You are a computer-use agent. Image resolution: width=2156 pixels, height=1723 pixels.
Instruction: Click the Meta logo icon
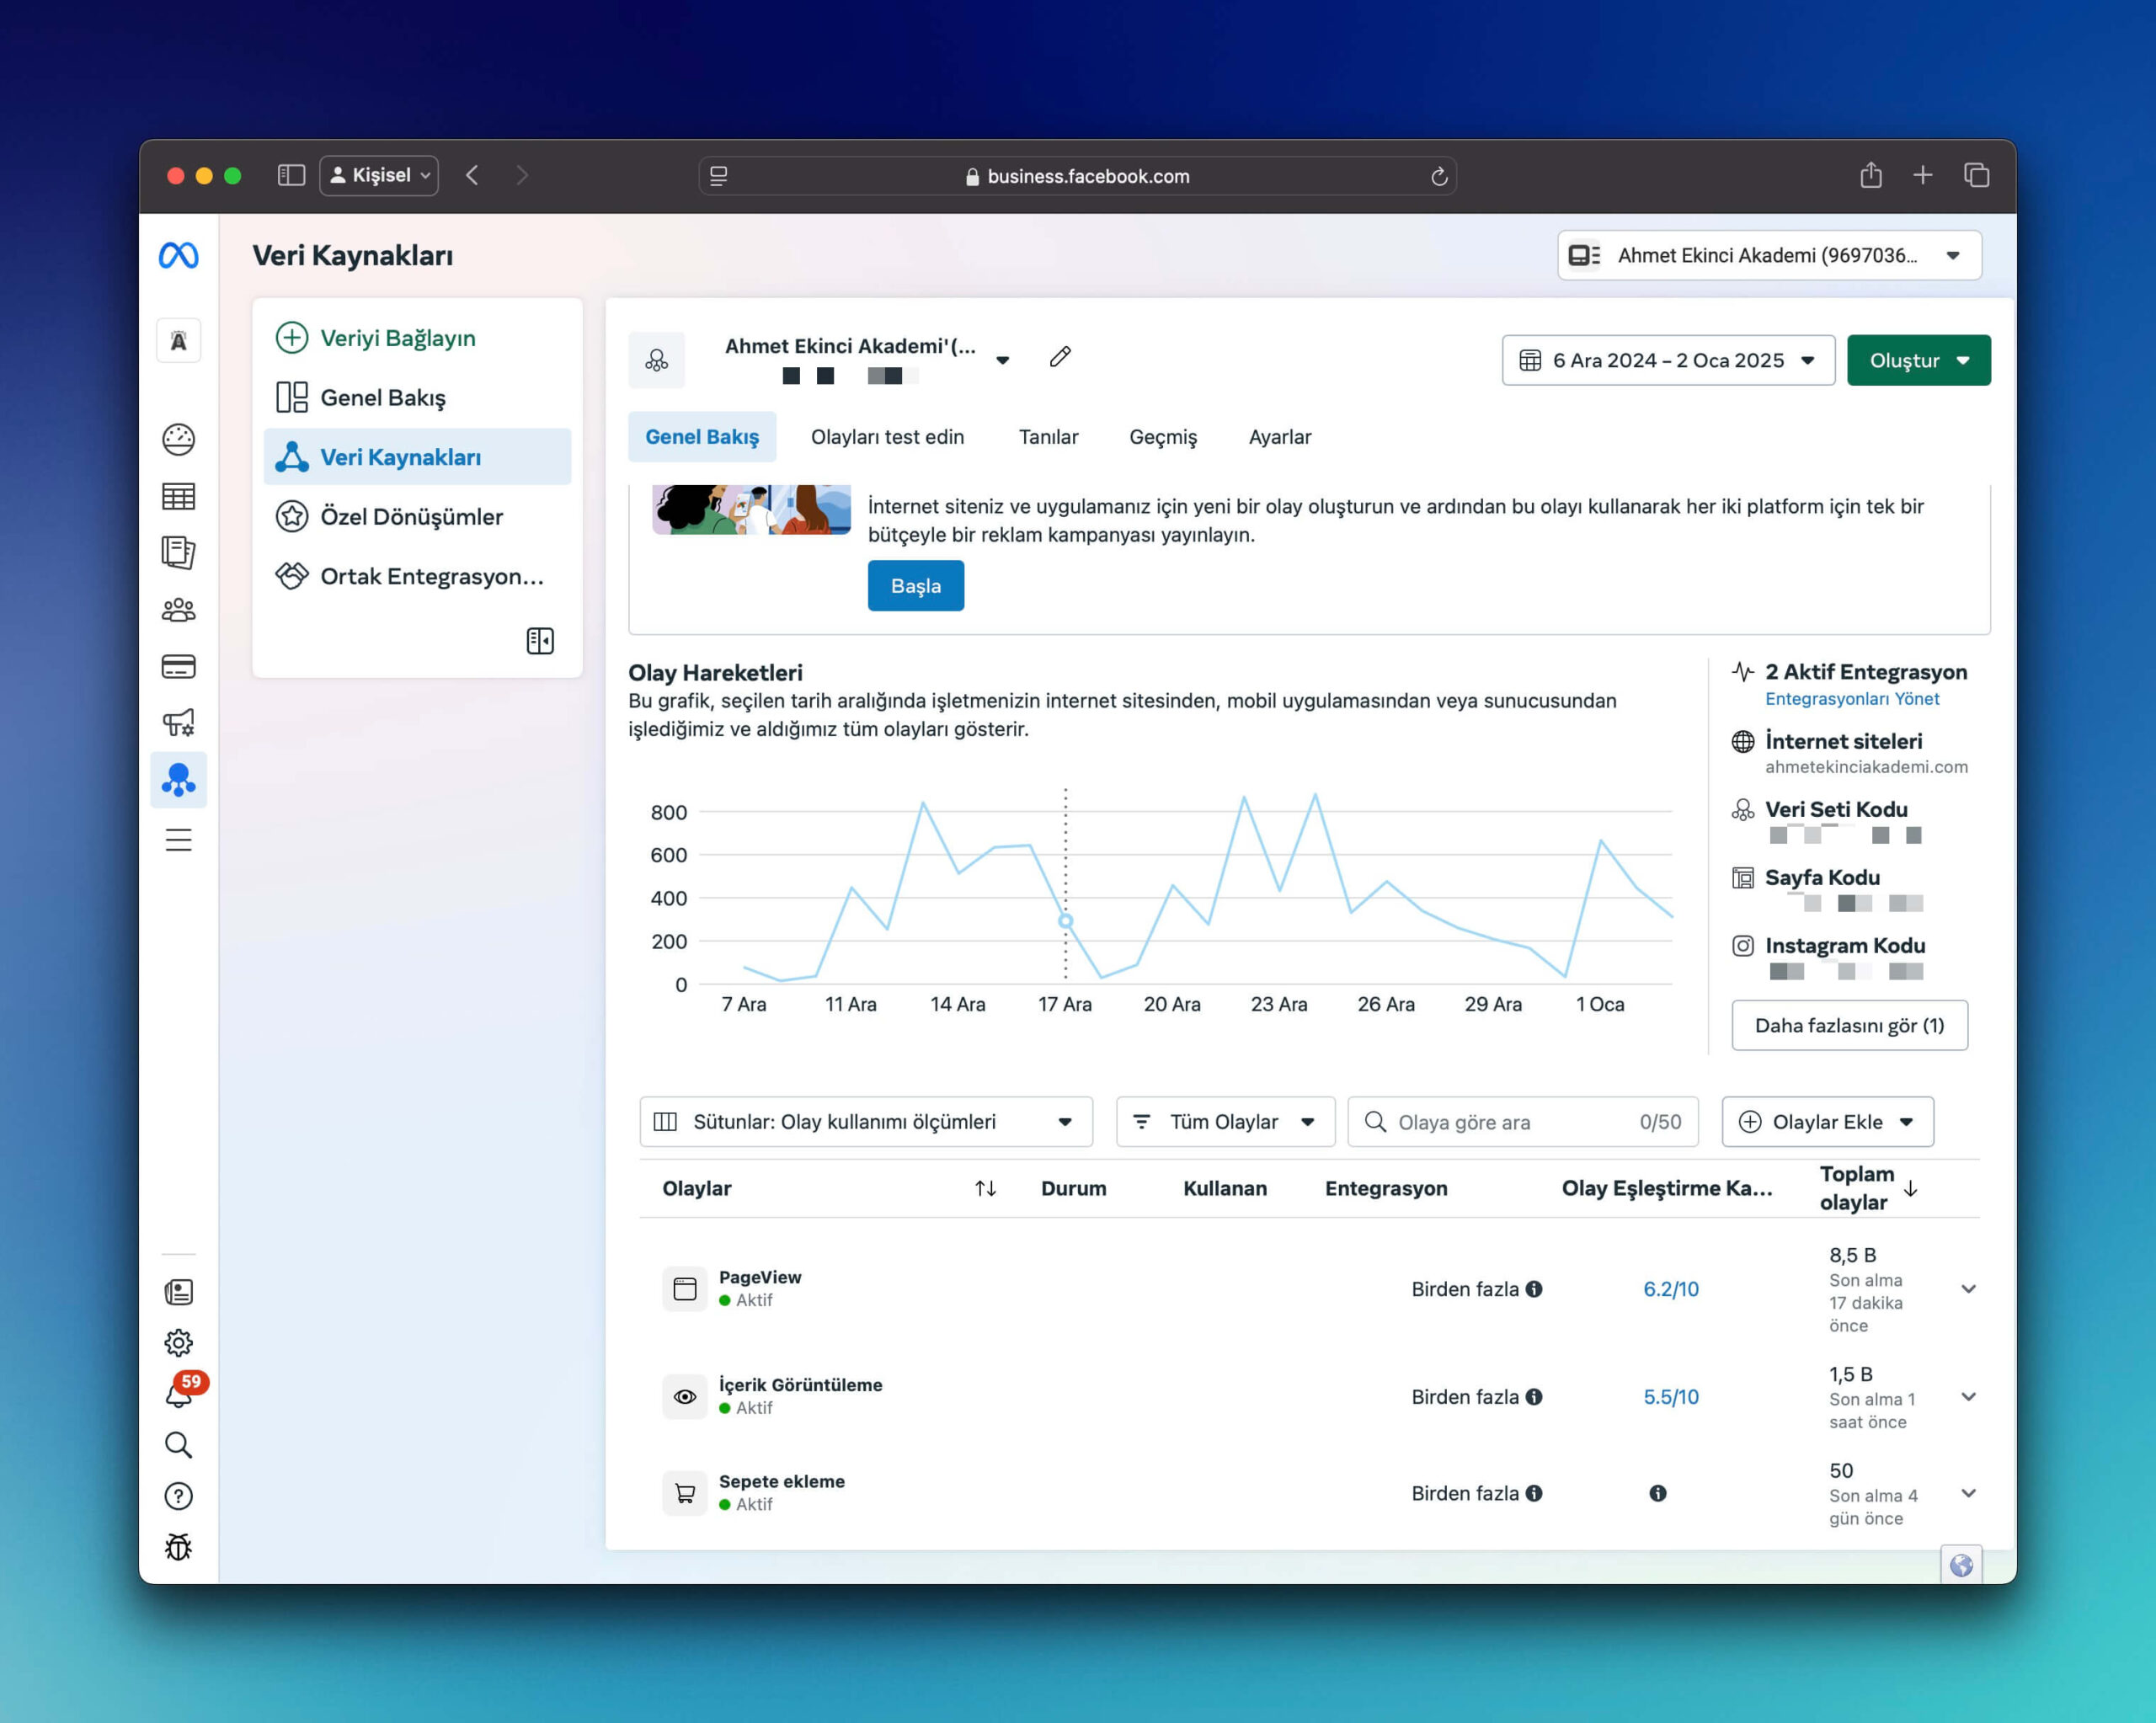(178, 256)
